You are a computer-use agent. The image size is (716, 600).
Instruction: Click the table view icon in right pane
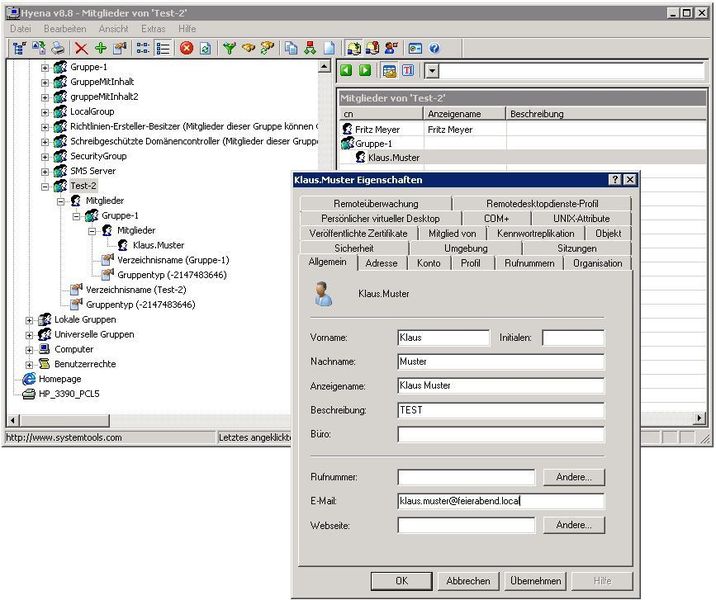[389, 70]
